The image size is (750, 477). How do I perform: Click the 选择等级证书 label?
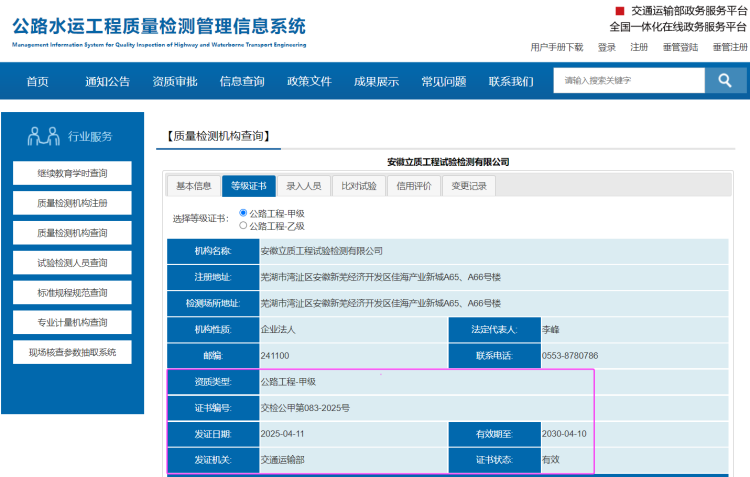pos(200,219)
